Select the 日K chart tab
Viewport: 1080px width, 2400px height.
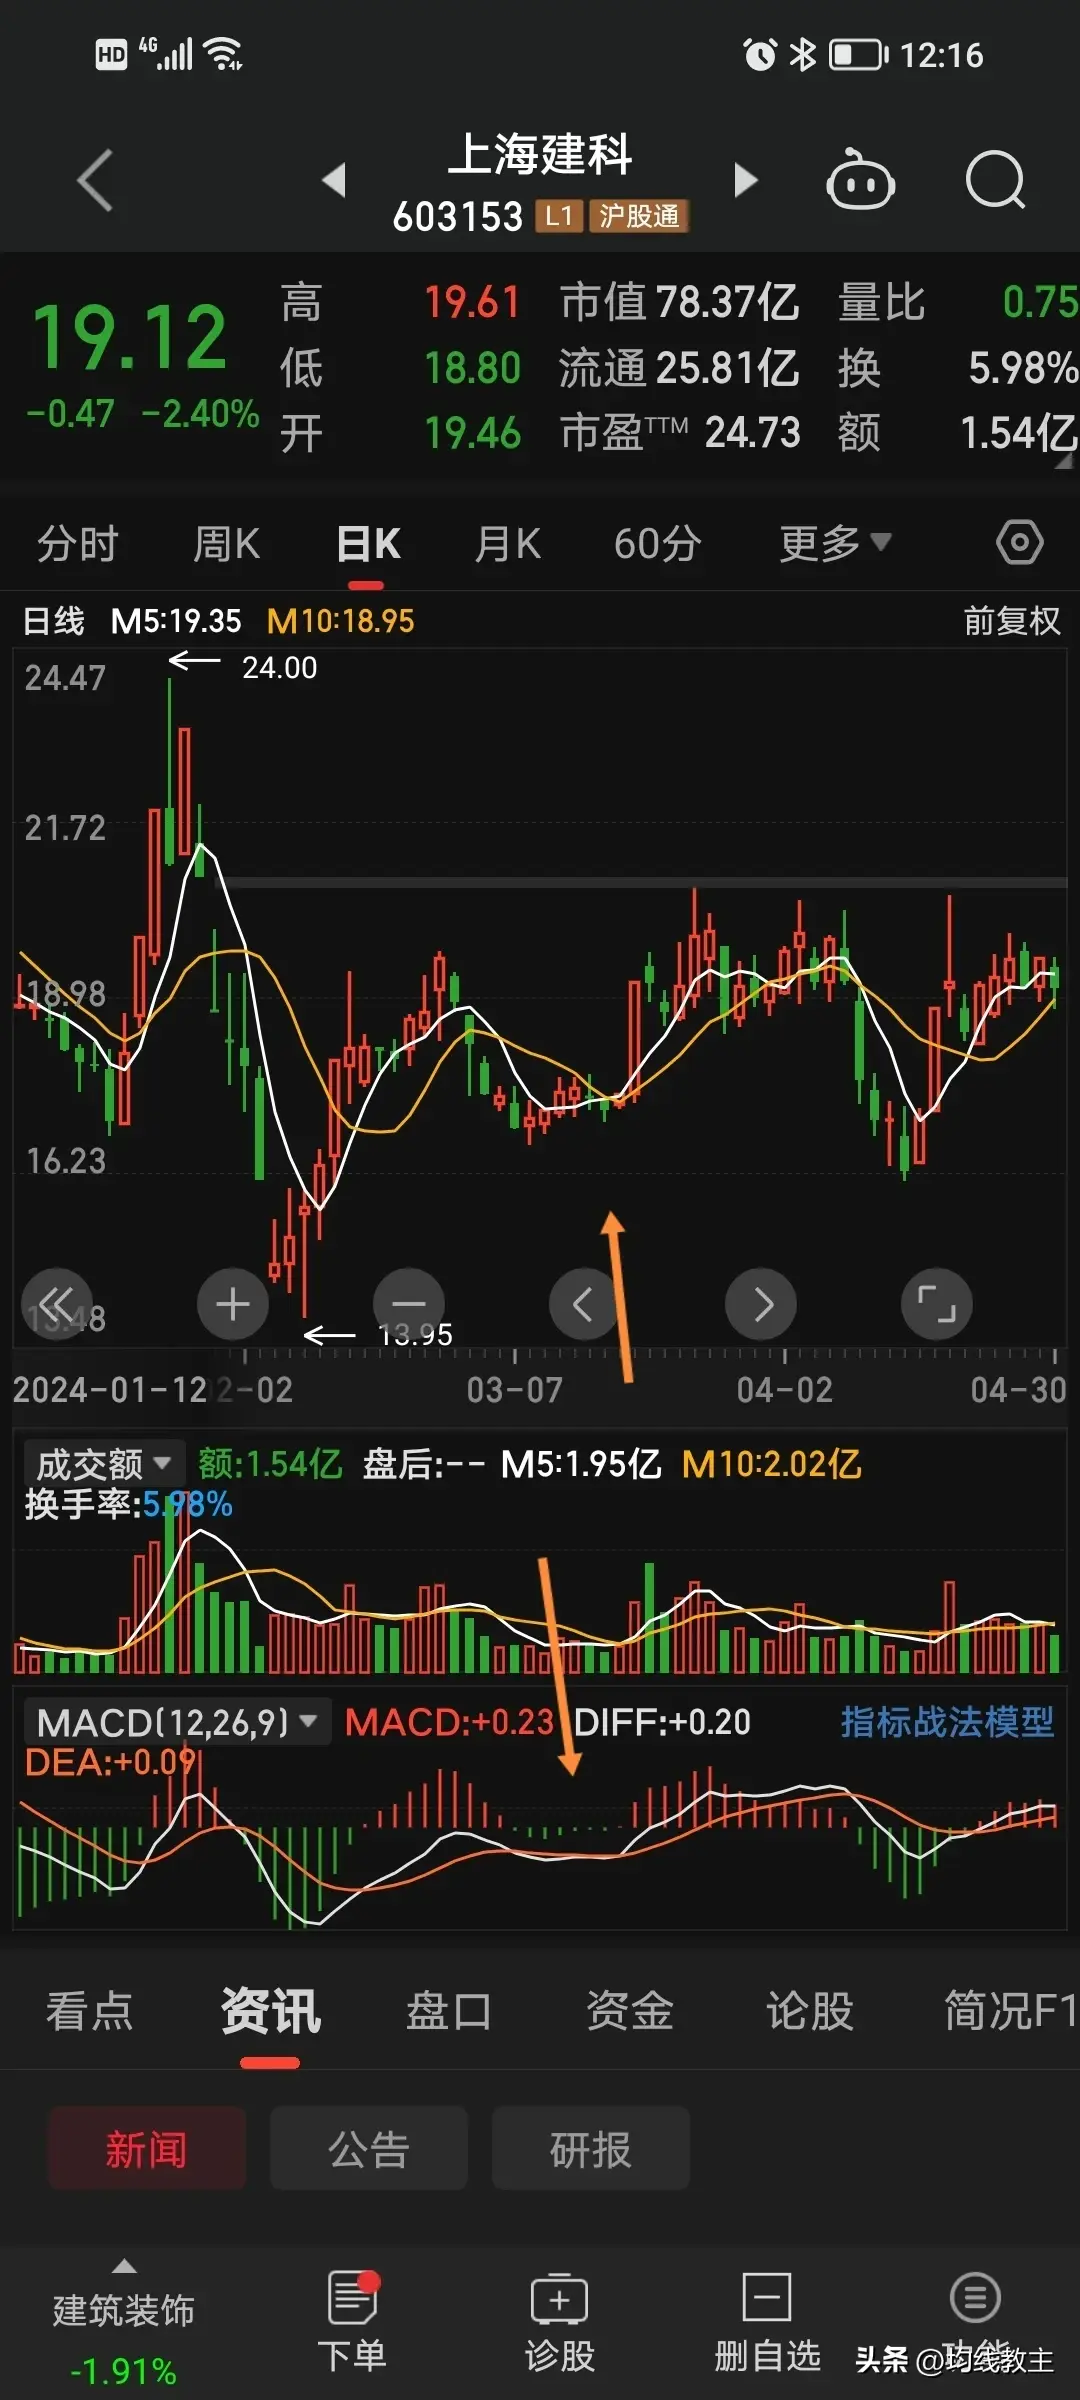tap(368, 544)
